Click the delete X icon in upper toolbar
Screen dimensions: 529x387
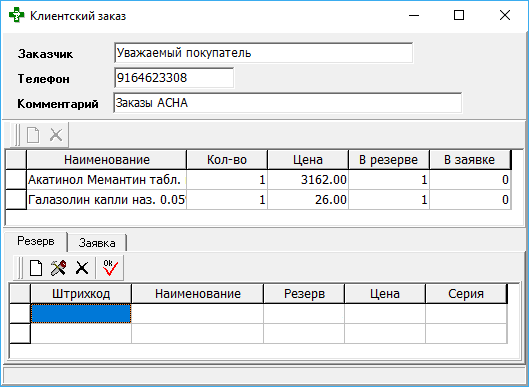(56, 135)
